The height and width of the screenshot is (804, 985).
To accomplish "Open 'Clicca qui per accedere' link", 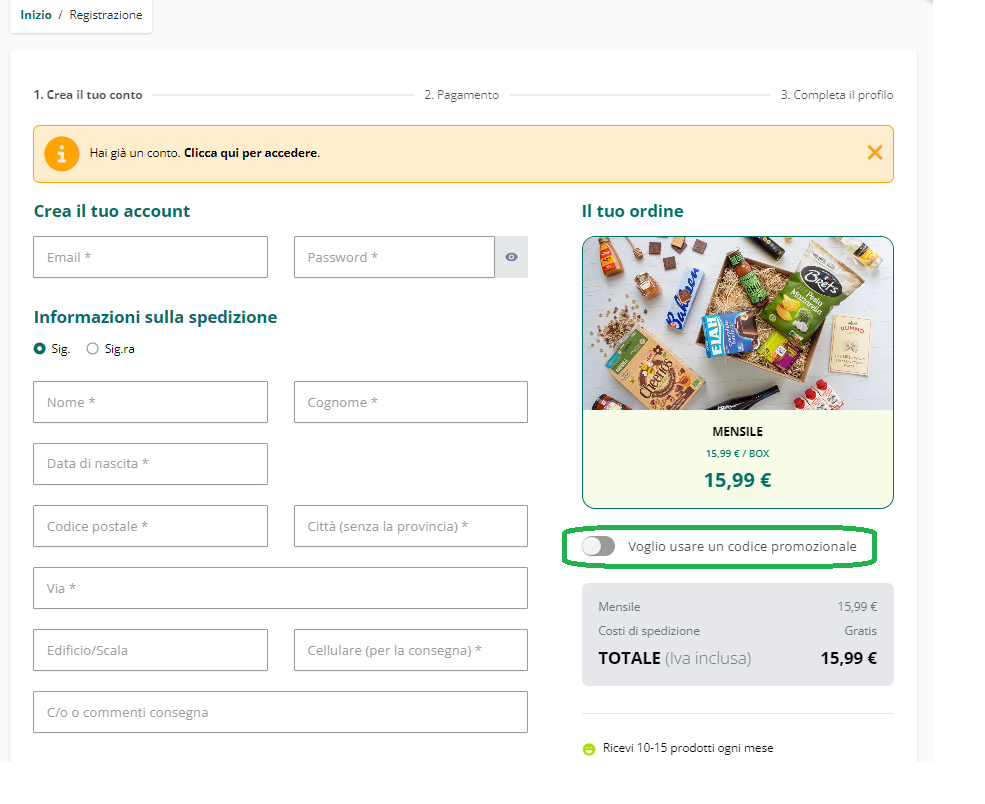I will click(251, 153).
